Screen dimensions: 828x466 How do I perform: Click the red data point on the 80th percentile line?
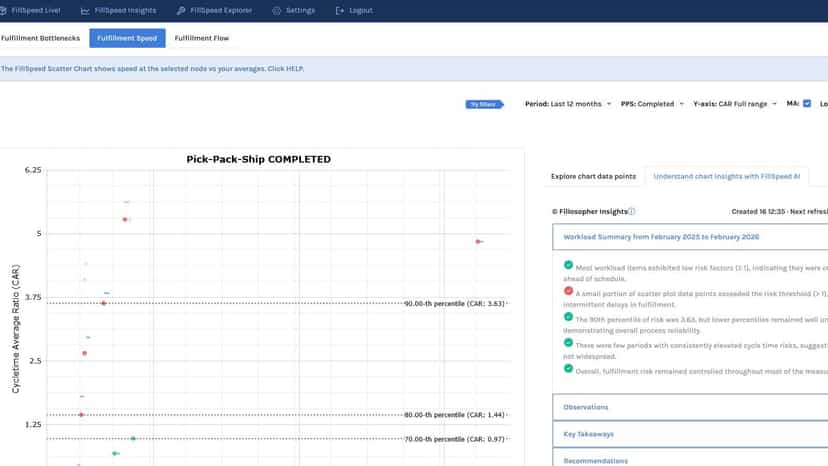click(81, 415)
